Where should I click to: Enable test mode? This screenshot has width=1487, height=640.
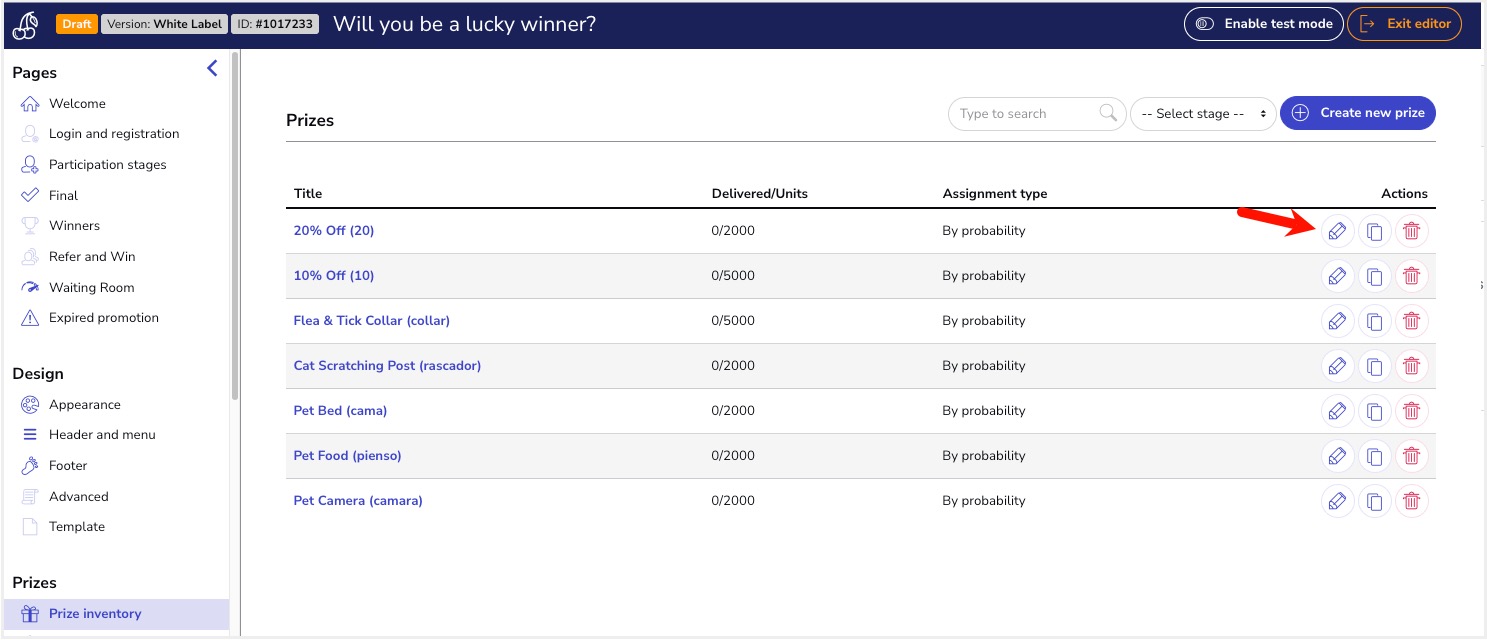tap(1264, 24)
